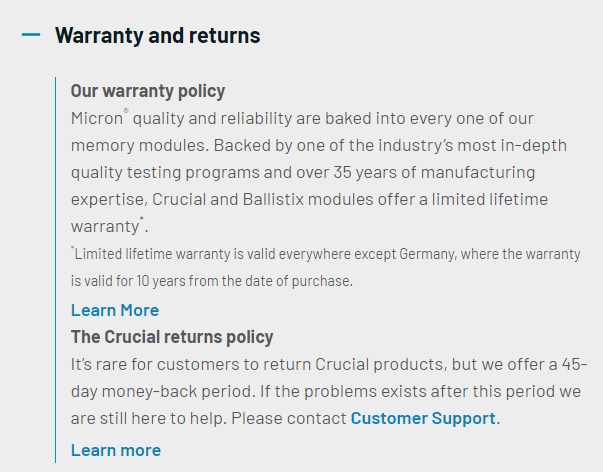
Task: Click the "Please contact" text before Customer Support
Action: click(296, 418)
